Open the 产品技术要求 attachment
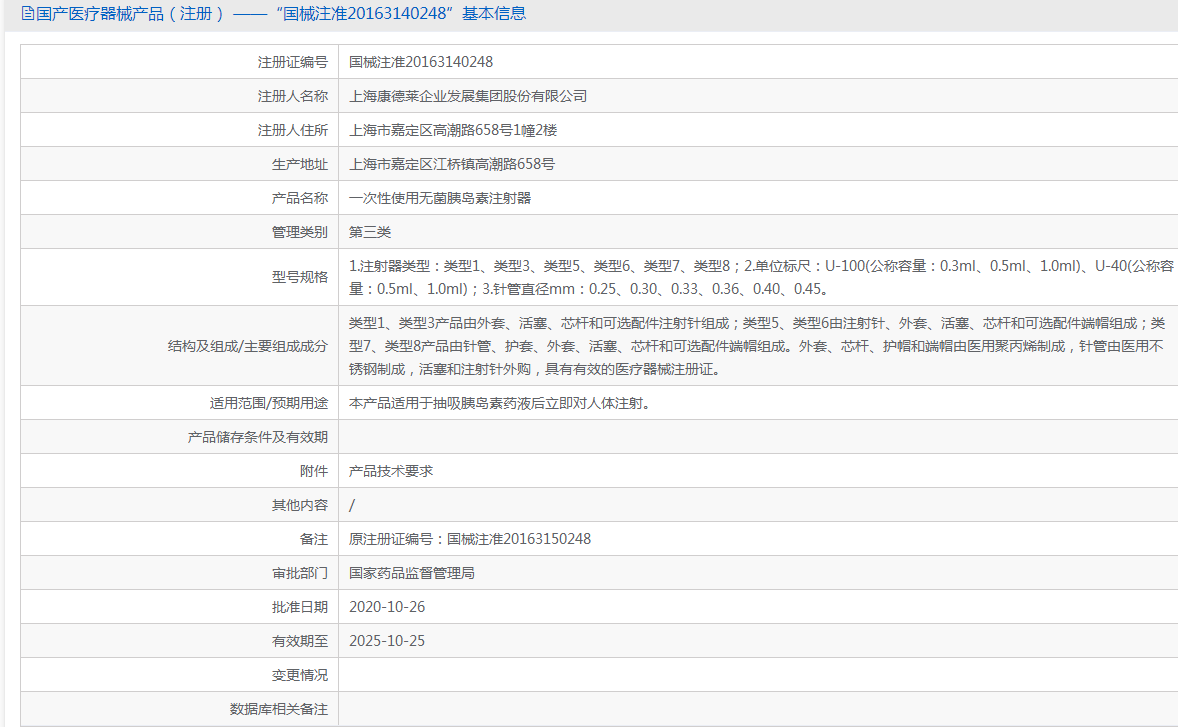The image size is (1178, 727). (391, 471)
